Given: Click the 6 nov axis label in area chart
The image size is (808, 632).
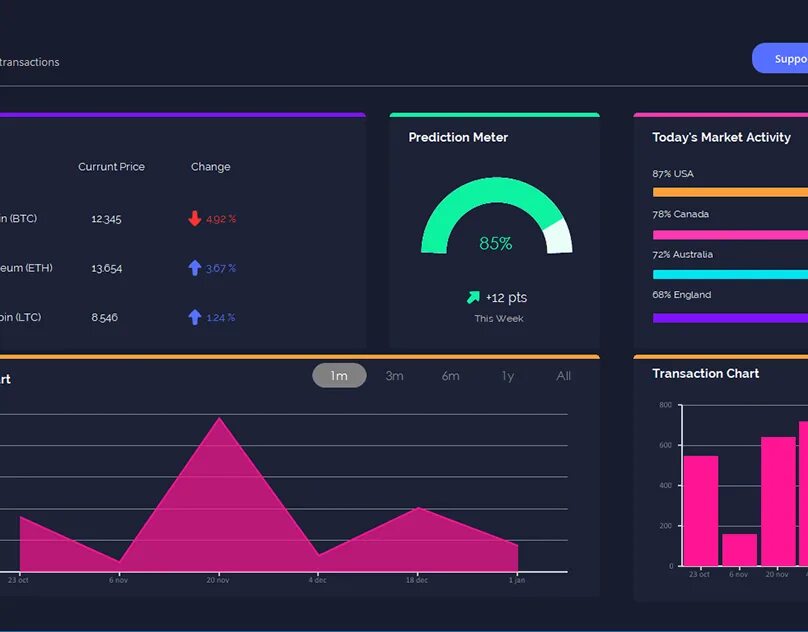Looking at the screenshot, I should [118, 580].
